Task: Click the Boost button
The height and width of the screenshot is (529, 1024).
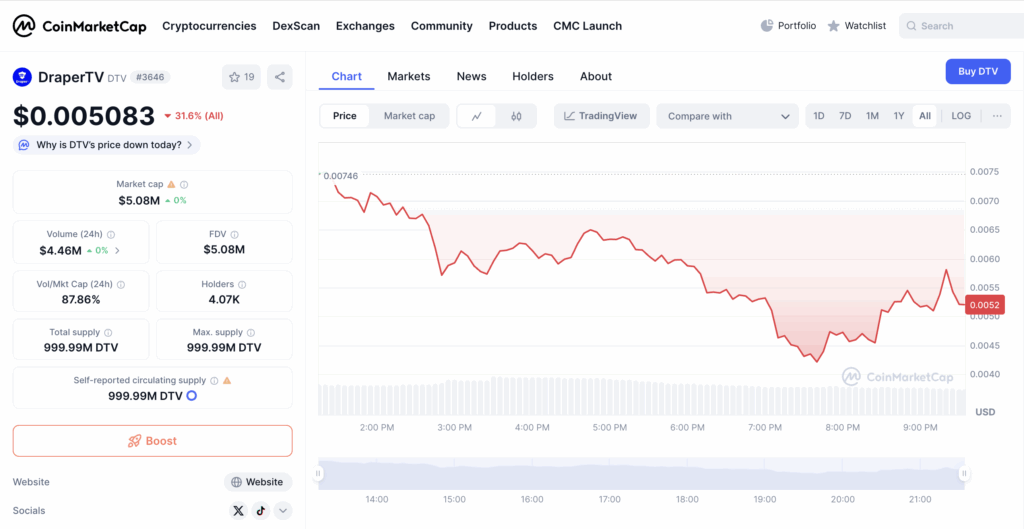Action: point(152,441)
